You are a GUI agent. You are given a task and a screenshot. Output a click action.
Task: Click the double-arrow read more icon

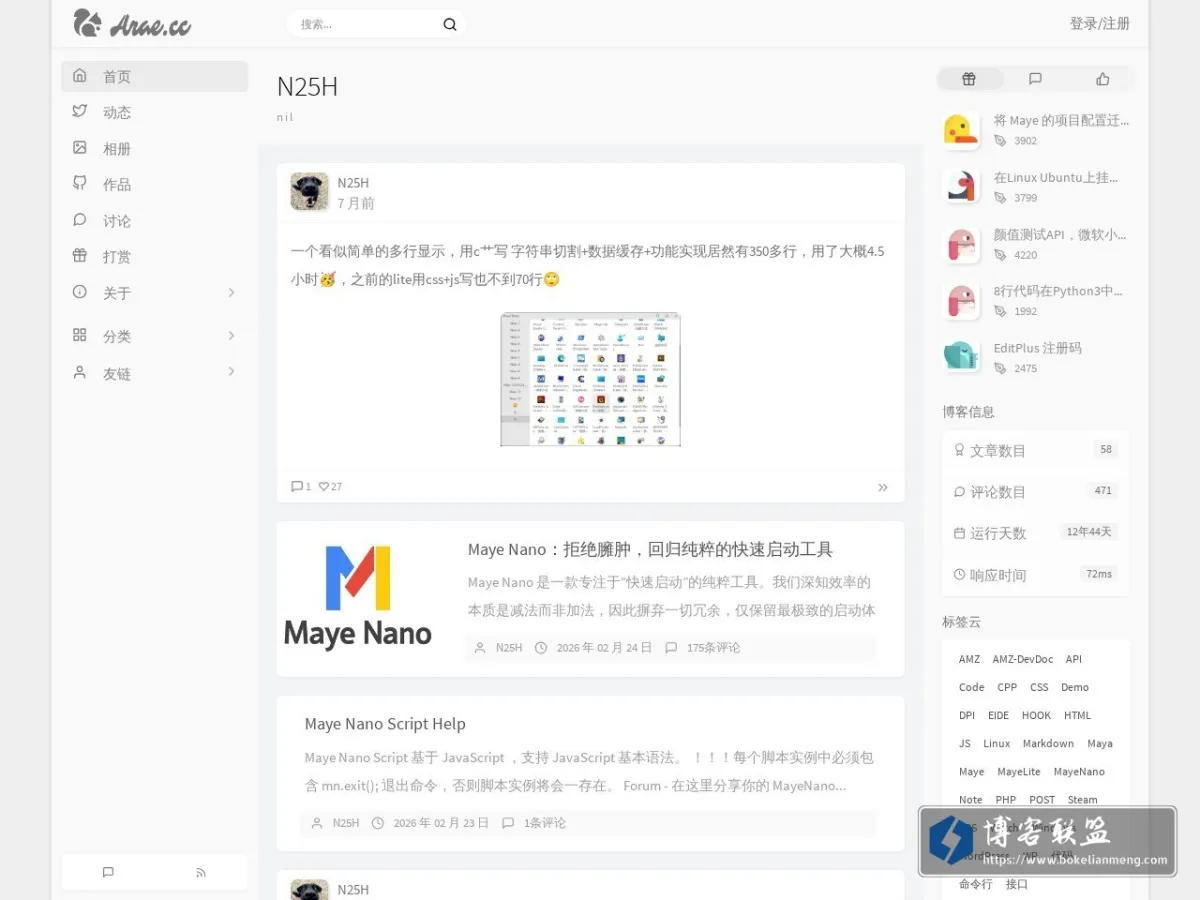click(883, 487)
